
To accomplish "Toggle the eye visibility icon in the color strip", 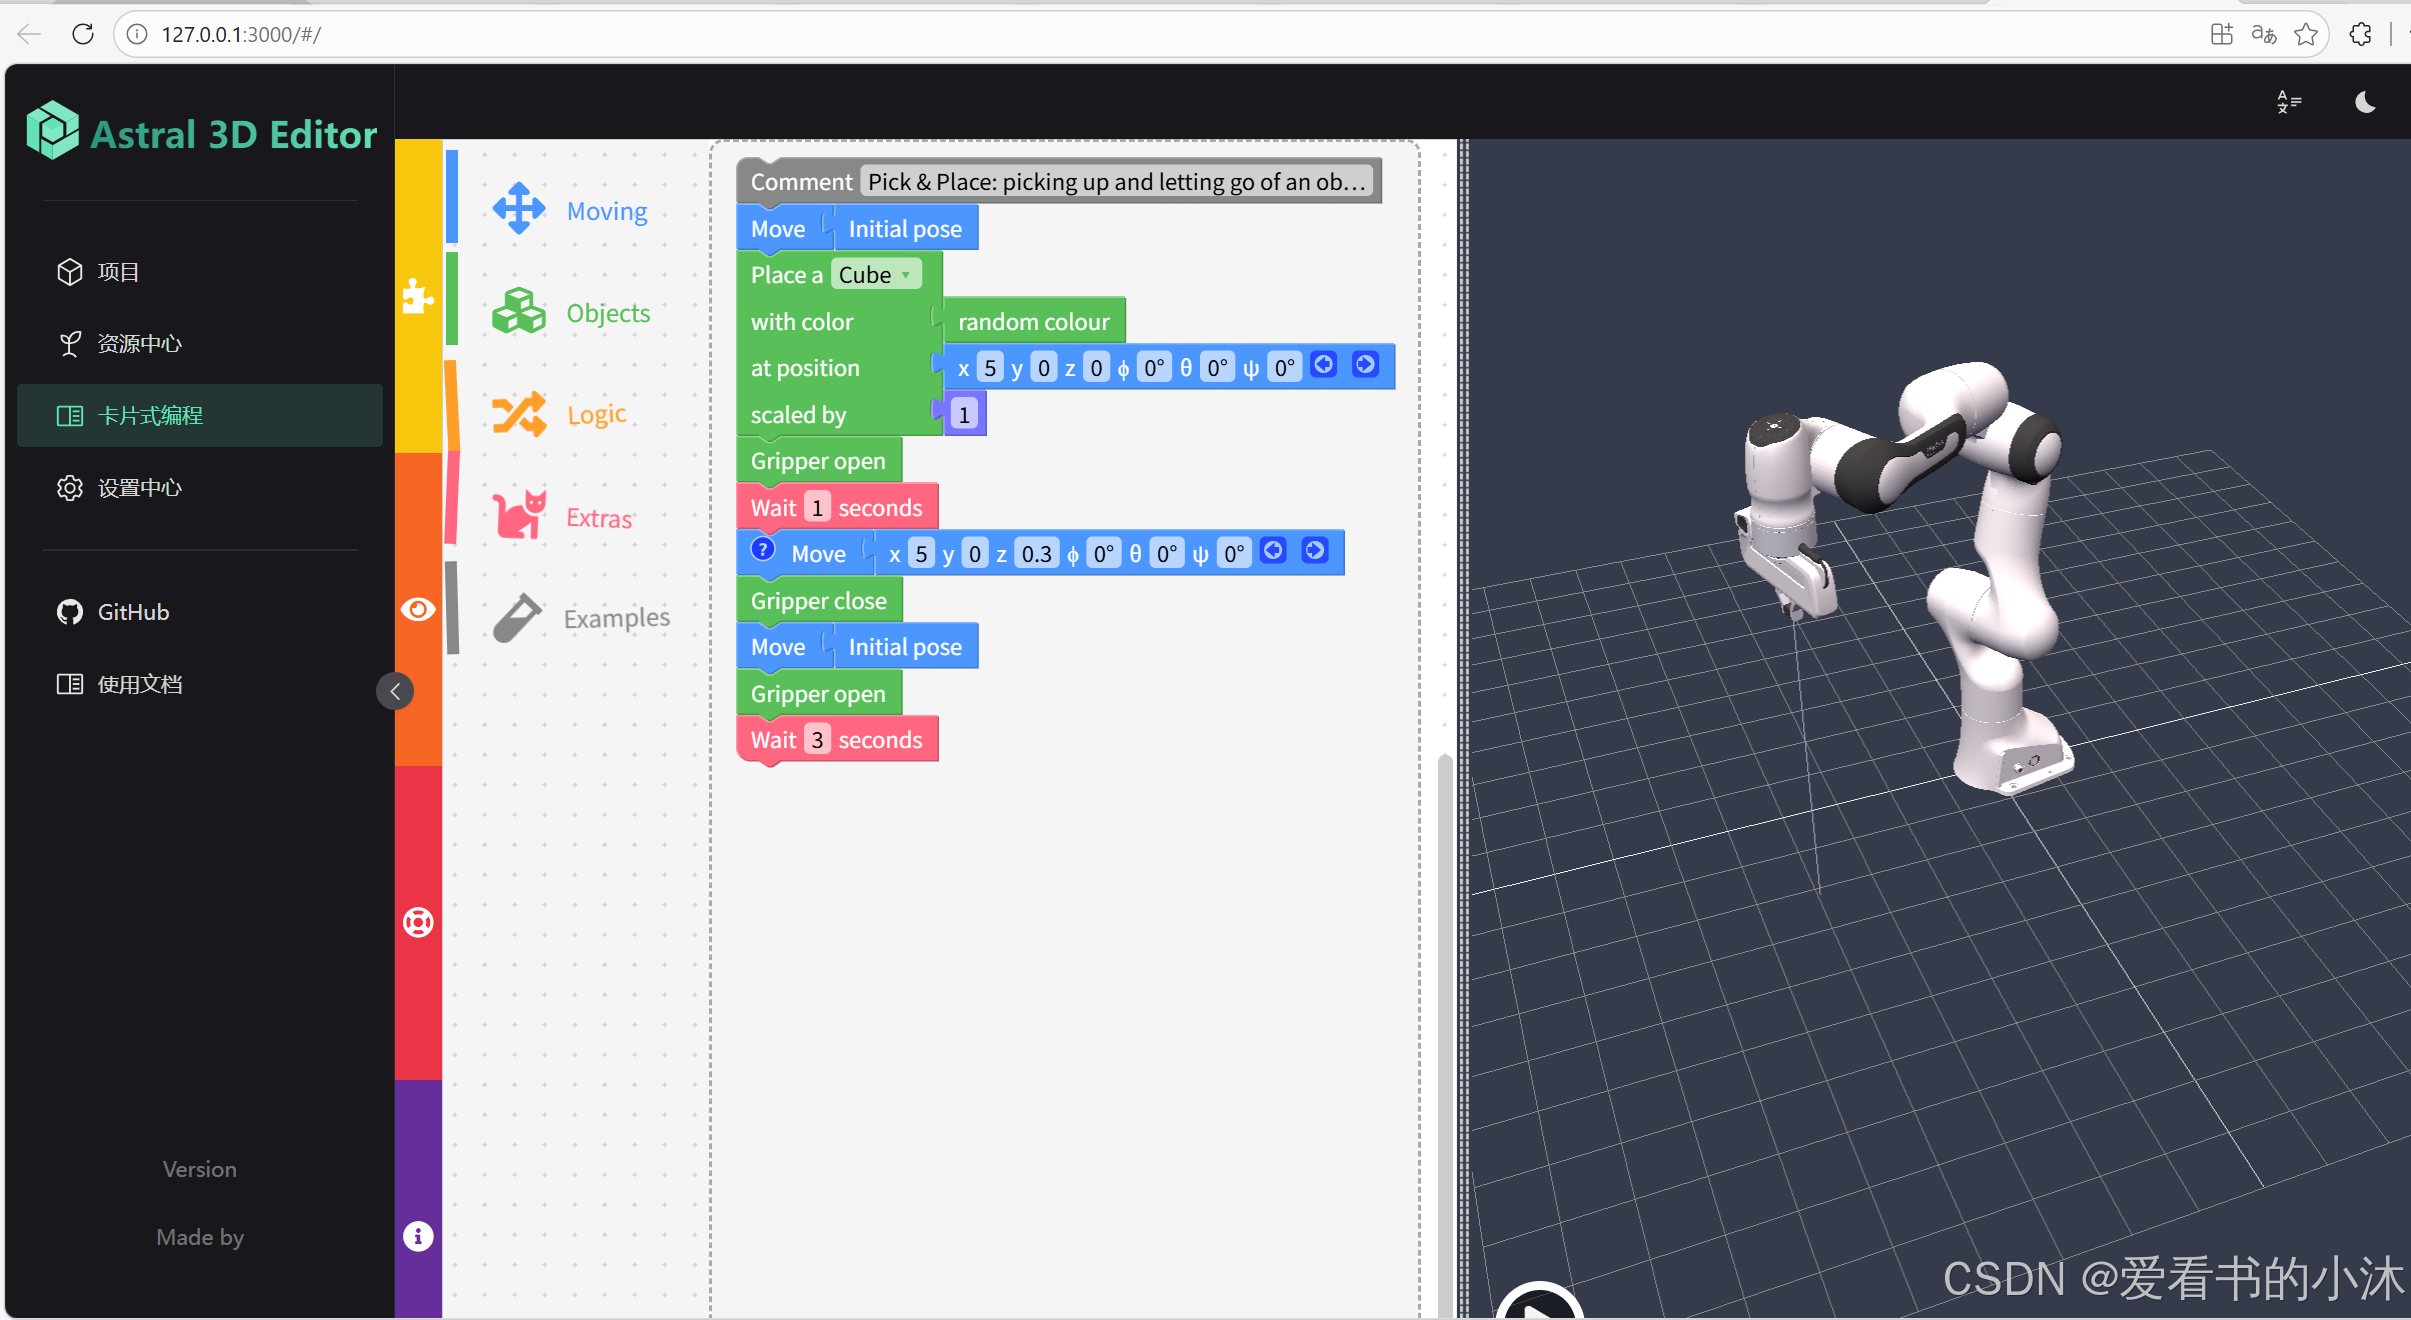I will 418,609.
